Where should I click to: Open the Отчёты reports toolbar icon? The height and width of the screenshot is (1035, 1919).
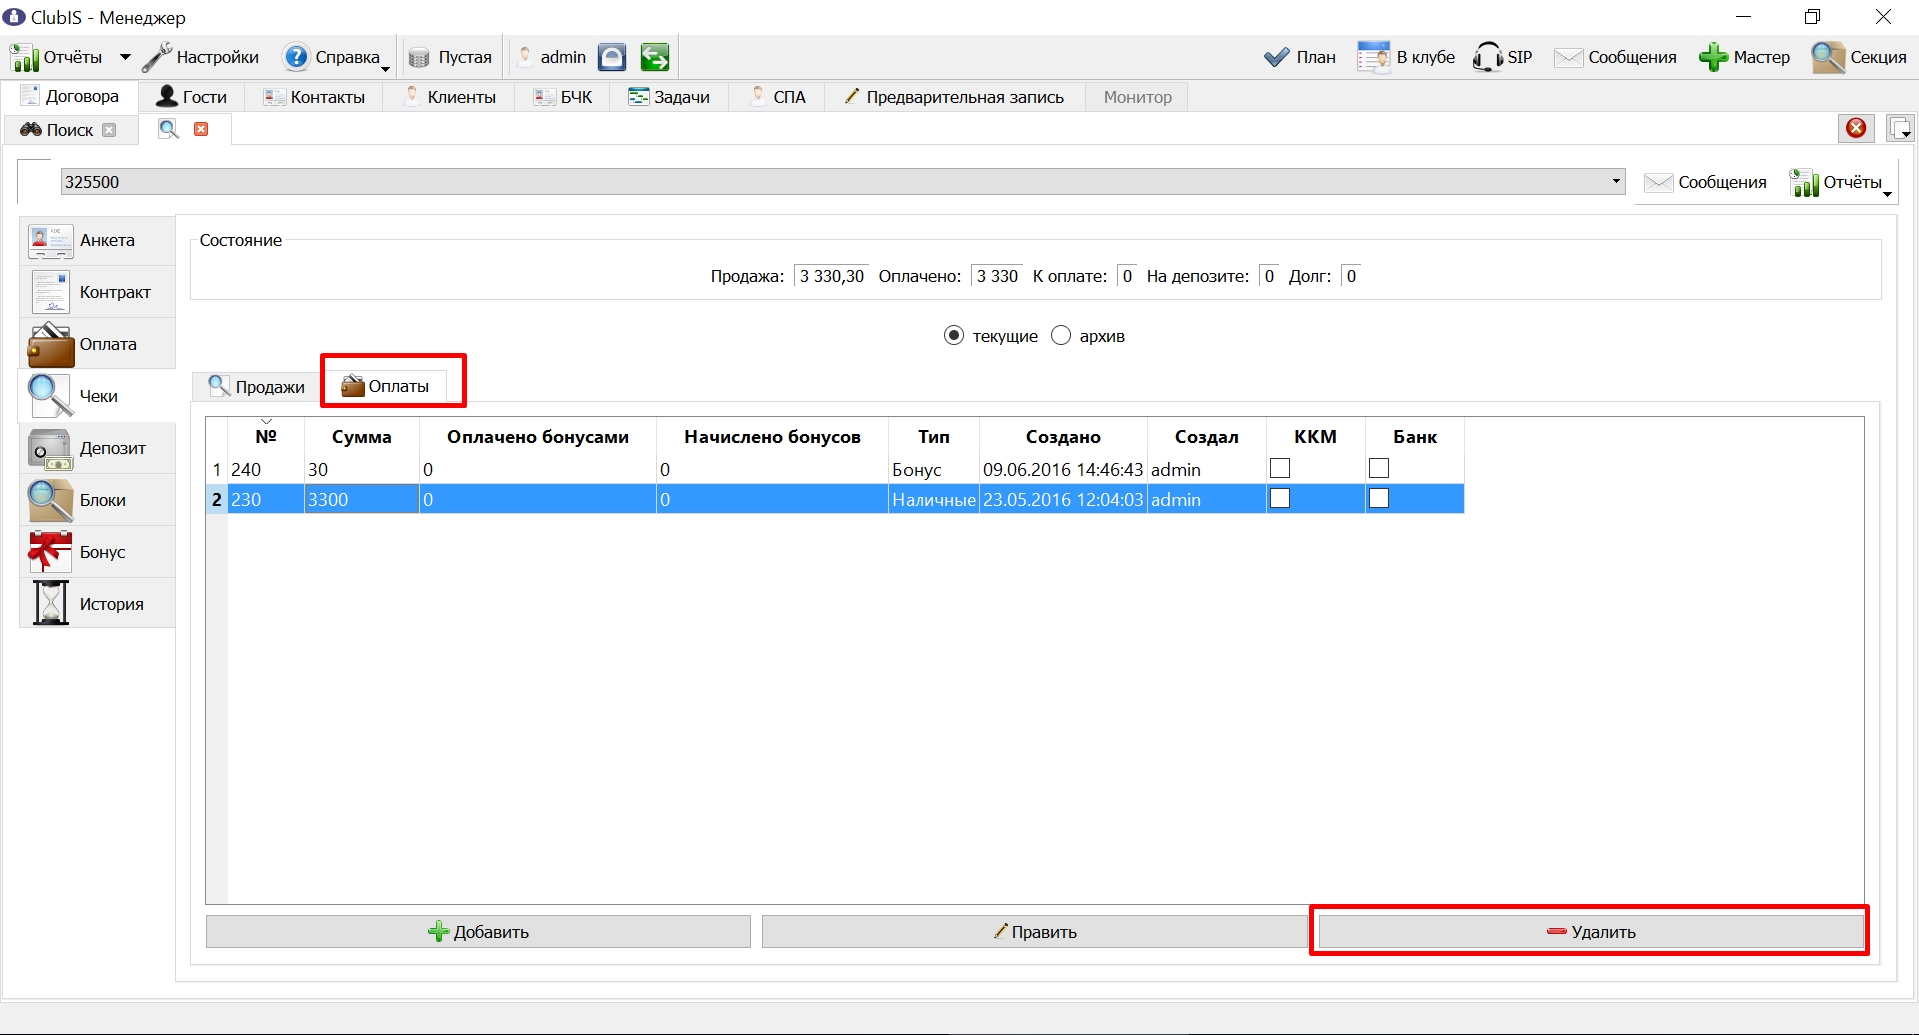(56, 57)
